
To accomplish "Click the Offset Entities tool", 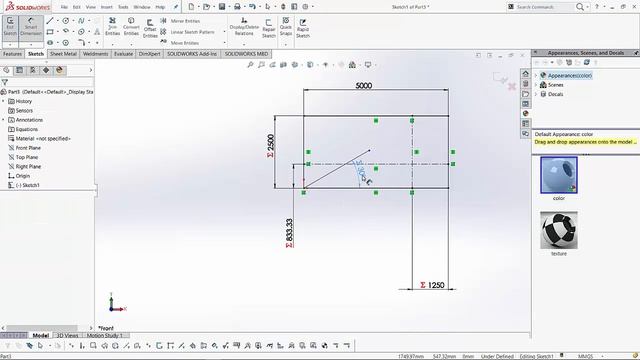I will (150, 28).
